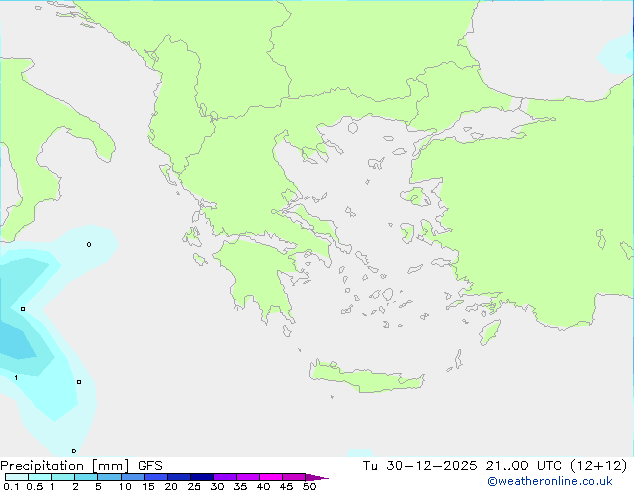Click the 45–50 mm legend color swatch

294,477
